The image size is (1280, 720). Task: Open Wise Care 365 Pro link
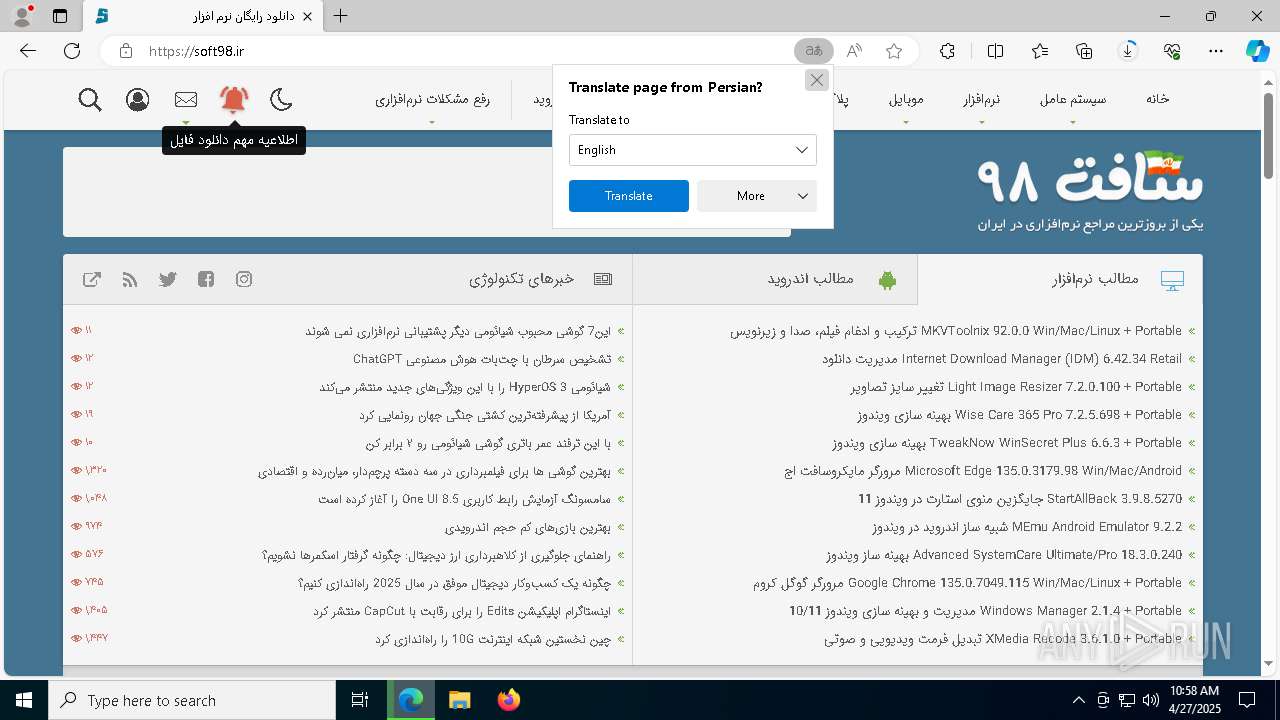(1019, 415)
